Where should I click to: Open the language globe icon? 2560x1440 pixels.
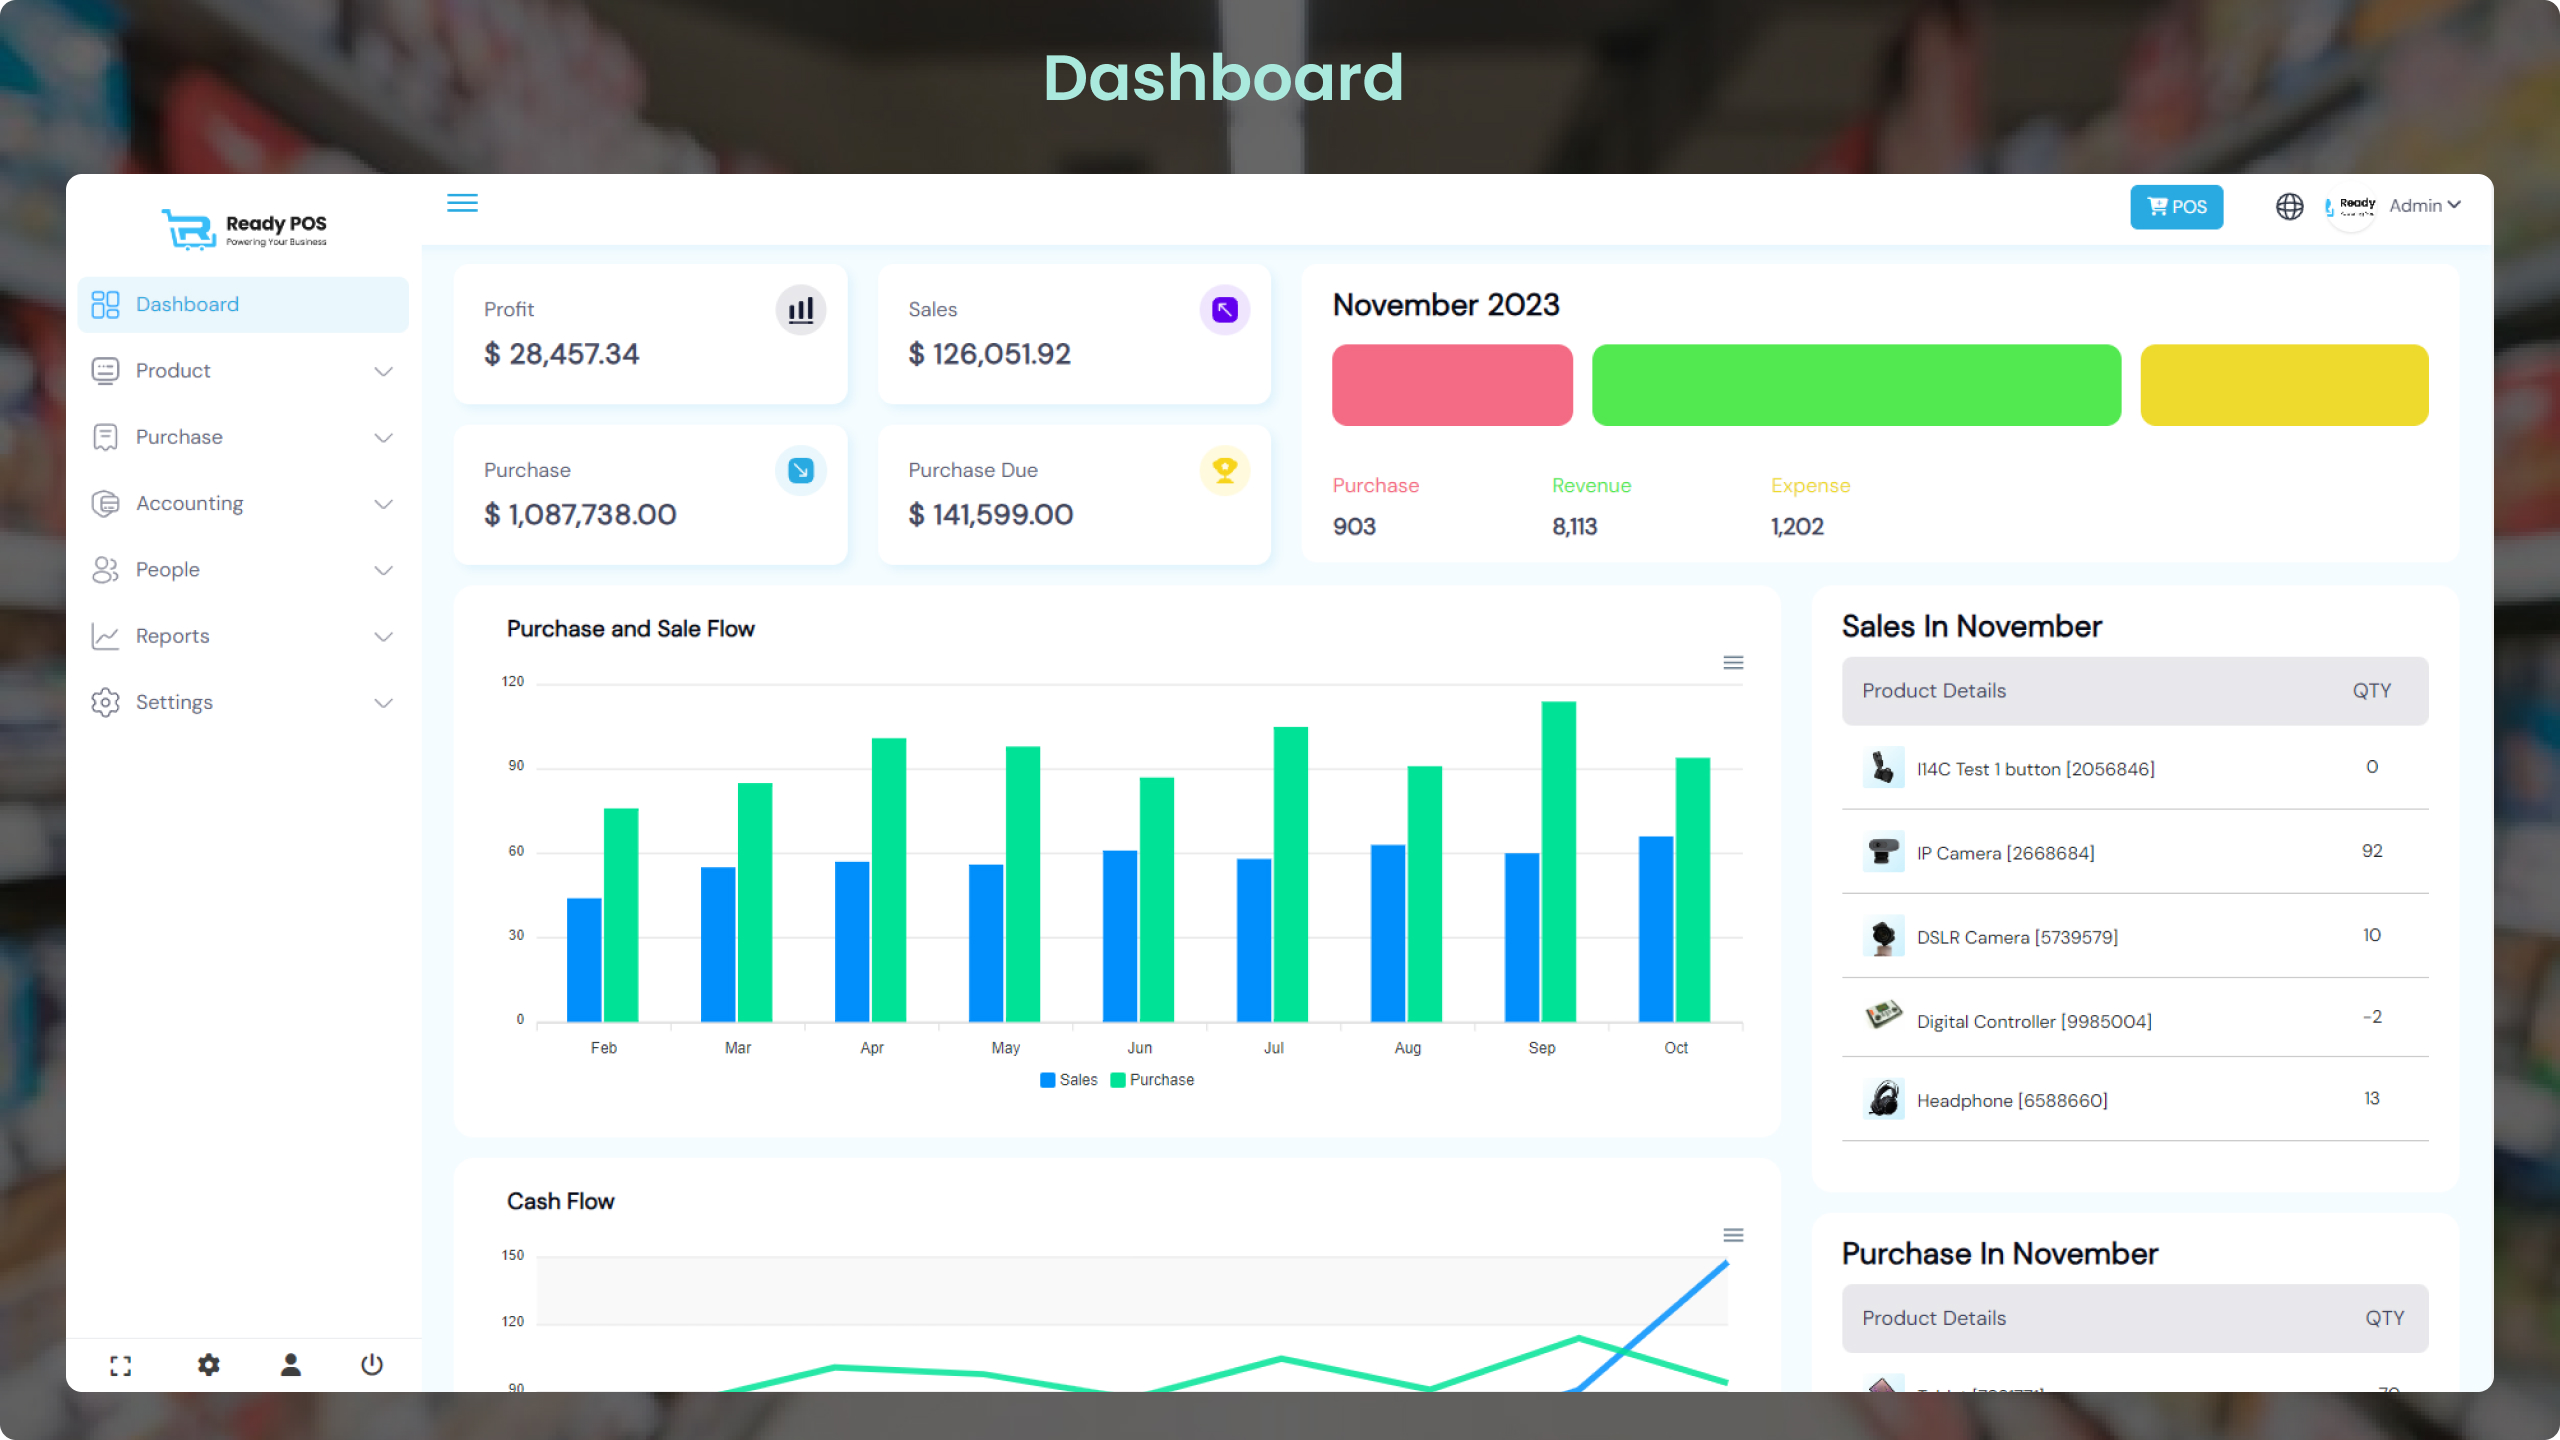coord(2289,206)
